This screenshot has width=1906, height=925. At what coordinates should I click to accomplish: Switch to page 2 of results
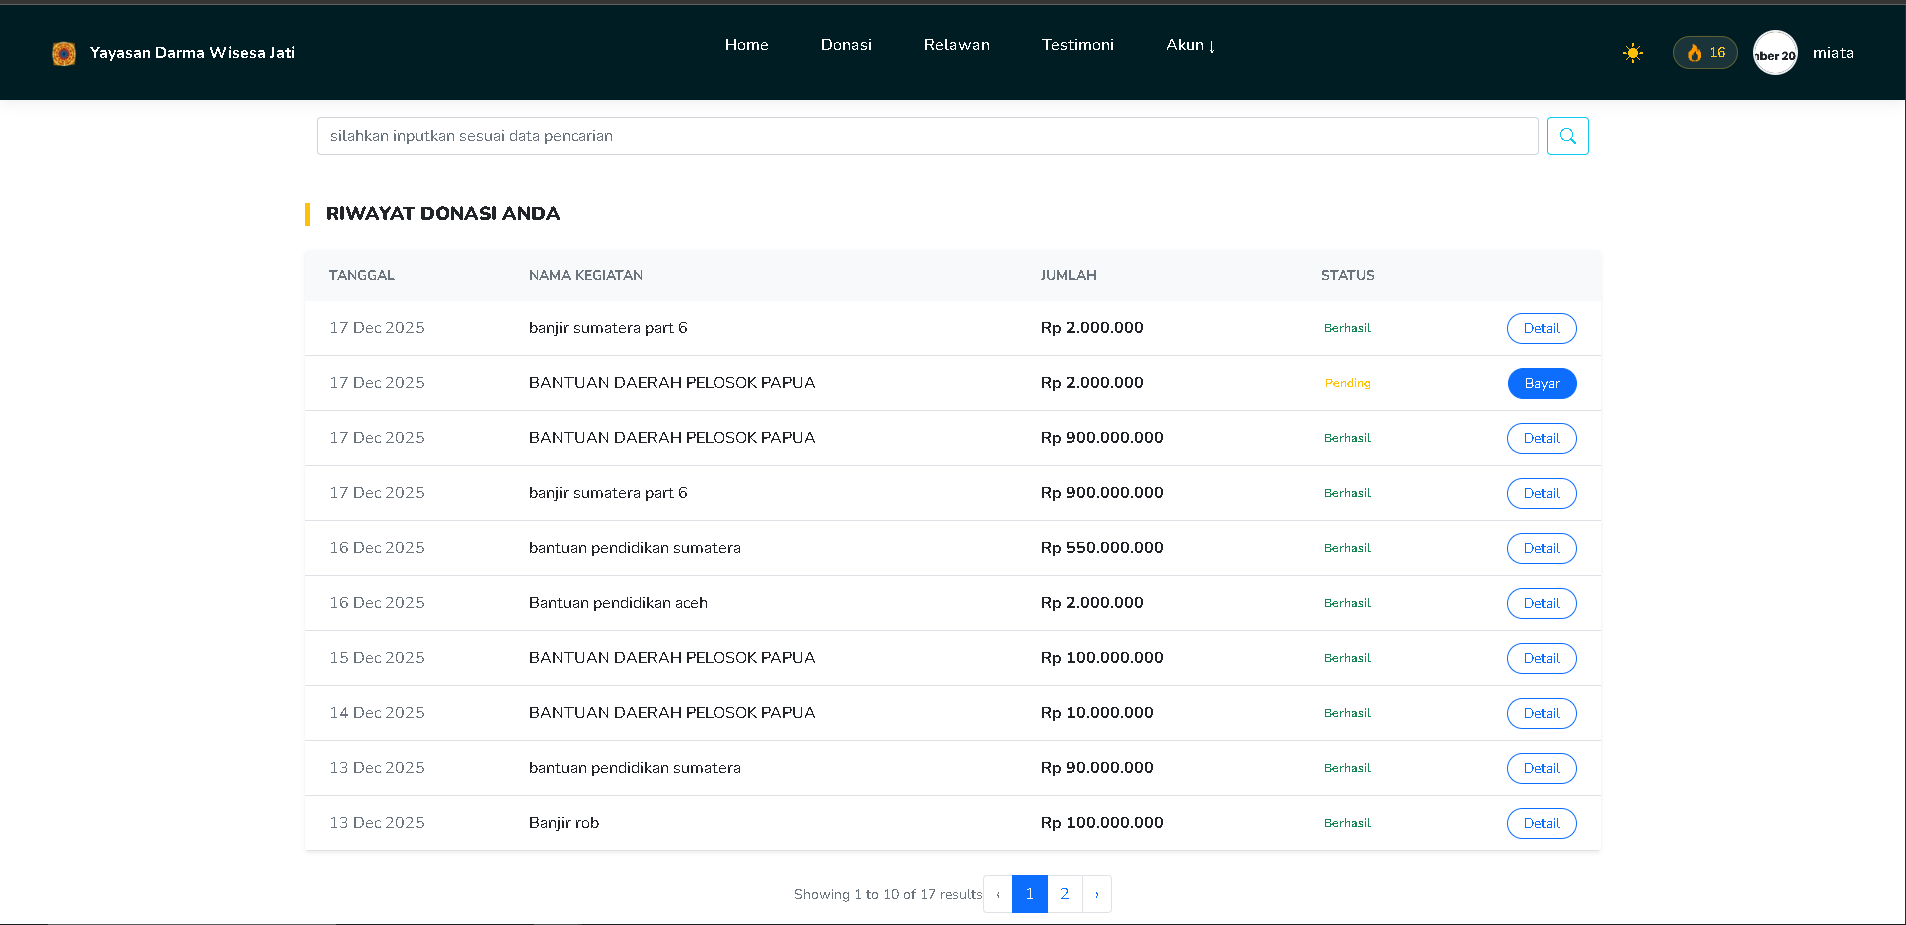coord(1064,894)
